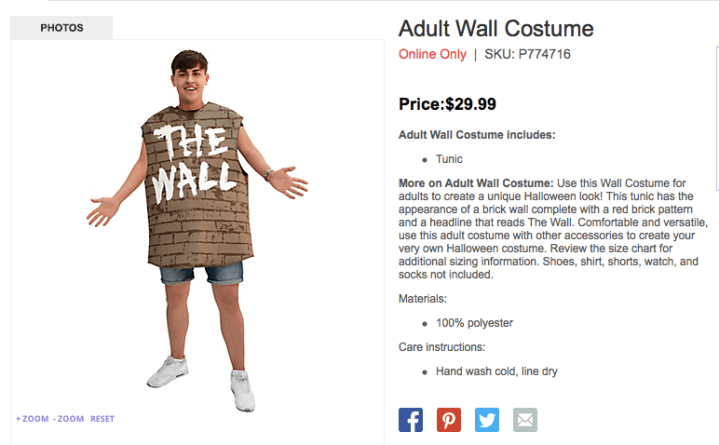Pin this product on Pinterest
The image size is (719, 445).
(x=448, y=420)
